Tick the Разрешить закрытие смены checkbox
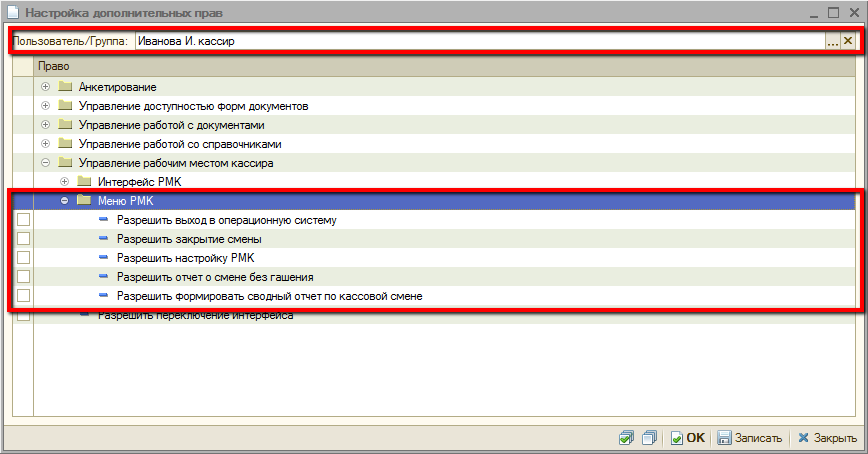Screen dimensions: 868x454 [23, 239]
